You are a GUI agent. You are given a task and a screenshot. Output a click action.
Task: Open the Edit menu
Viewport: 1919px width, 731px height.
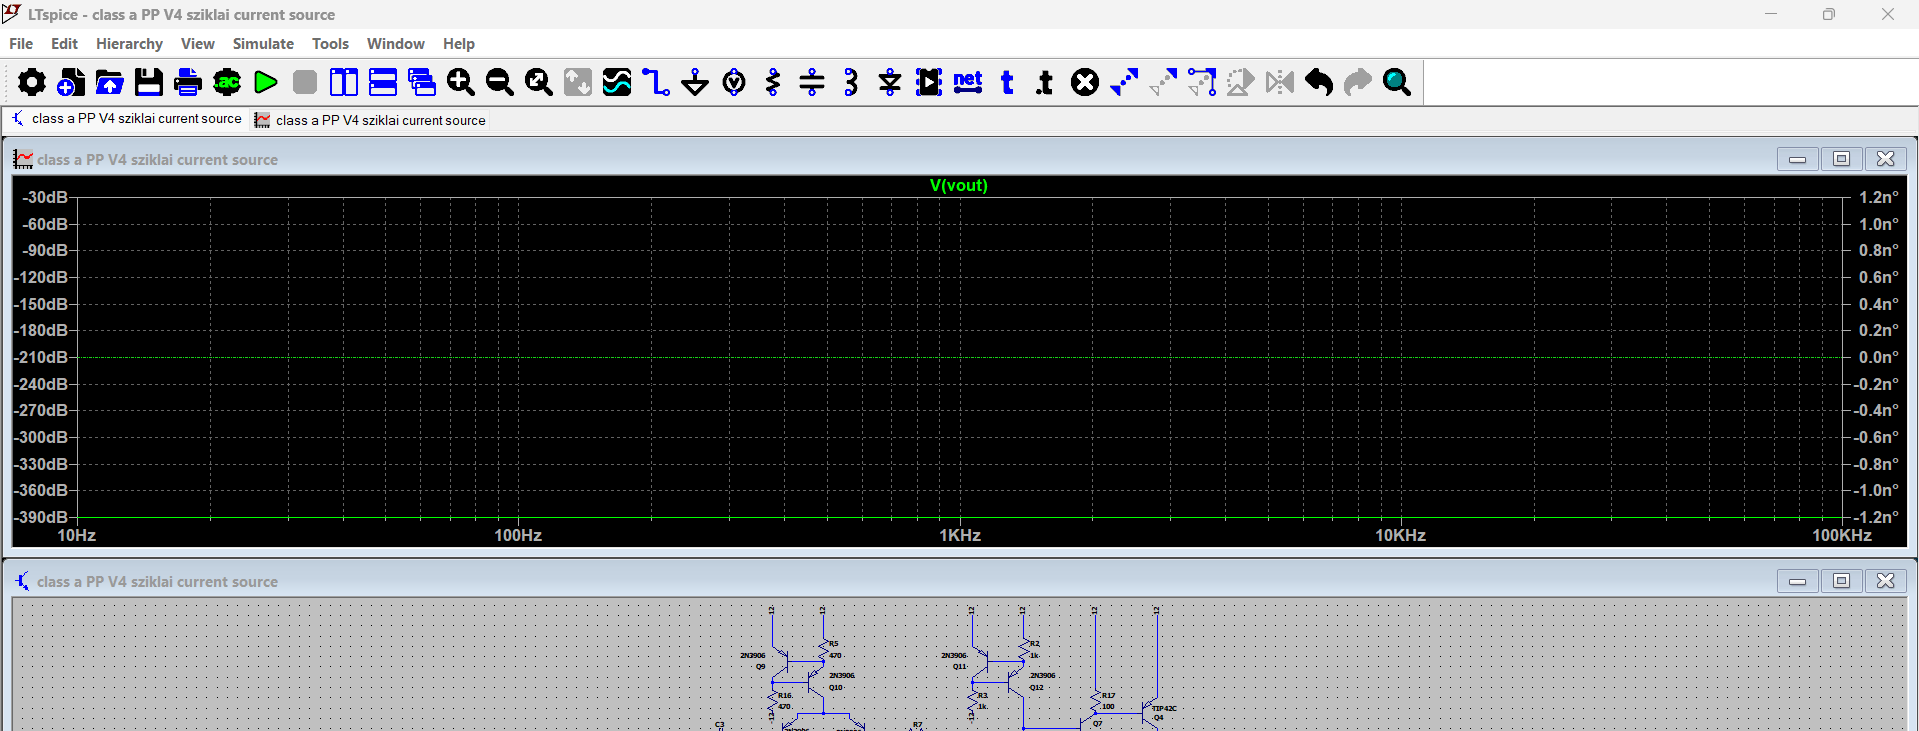tap(64, 44)
